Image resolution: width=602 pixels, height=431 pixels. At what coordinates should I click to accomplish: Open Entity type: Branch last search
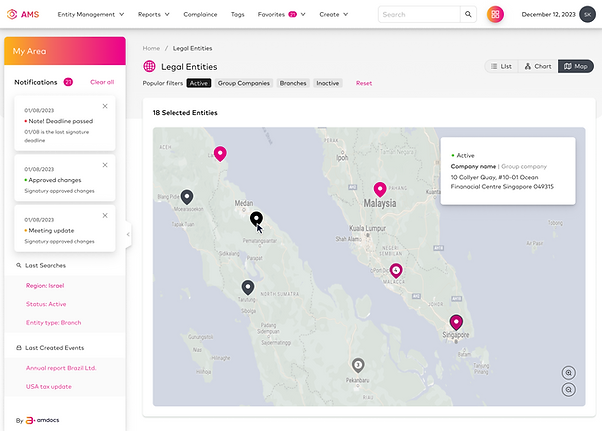pos(53,322)
